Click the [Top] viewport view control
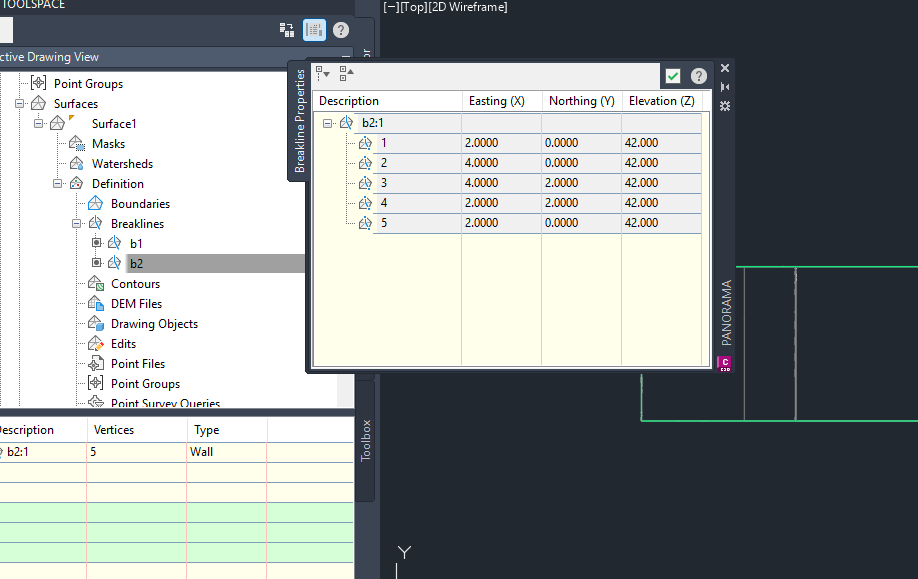Viewport: 918px width, 579px height. [x=413, y=7]
